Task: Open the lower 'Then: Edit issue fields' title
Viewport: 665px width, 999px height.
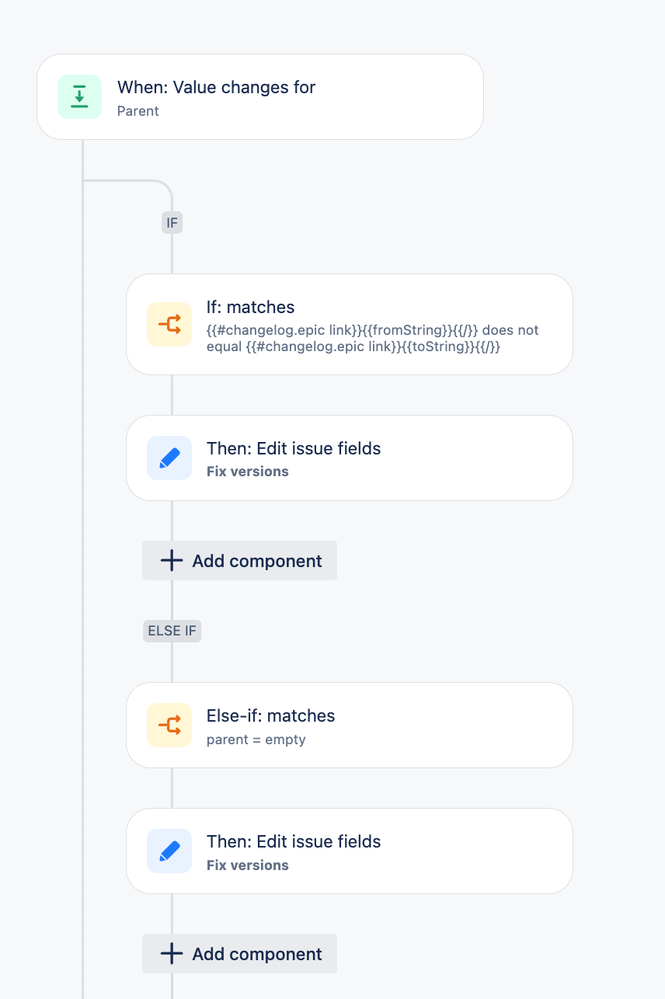Action: (294, 842)
